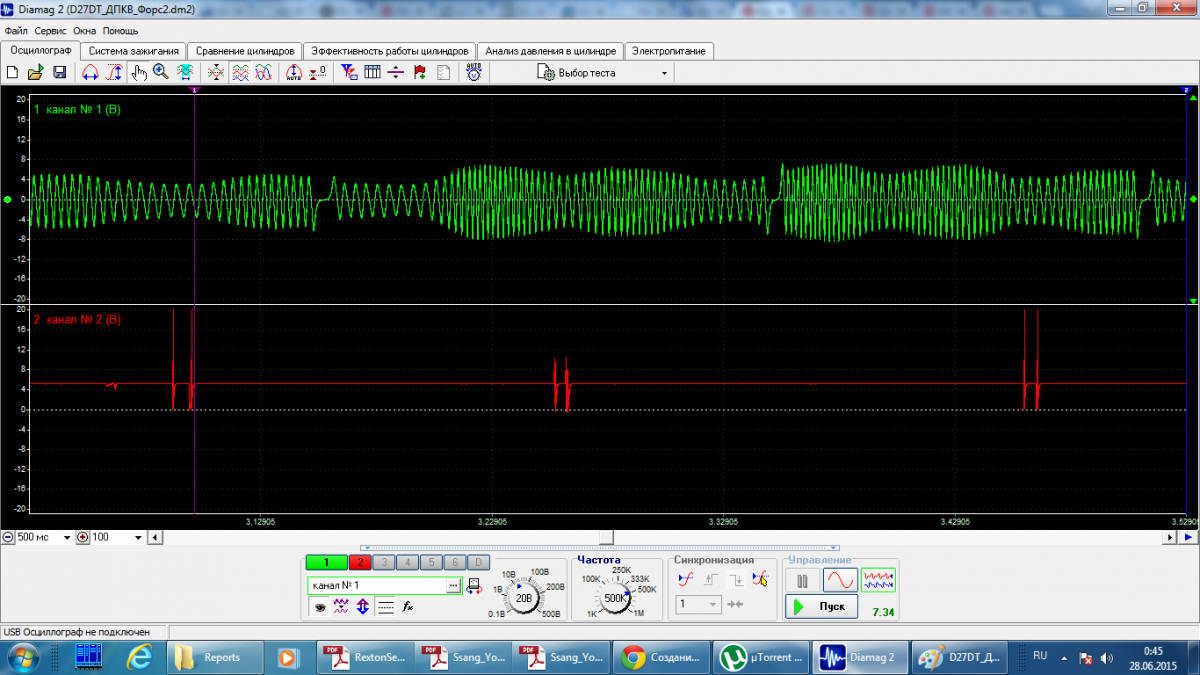Screen dimensions: 1200x675
Task: Expand the 500 мс time scale dropdown
Action: click(x=67, y=538)
